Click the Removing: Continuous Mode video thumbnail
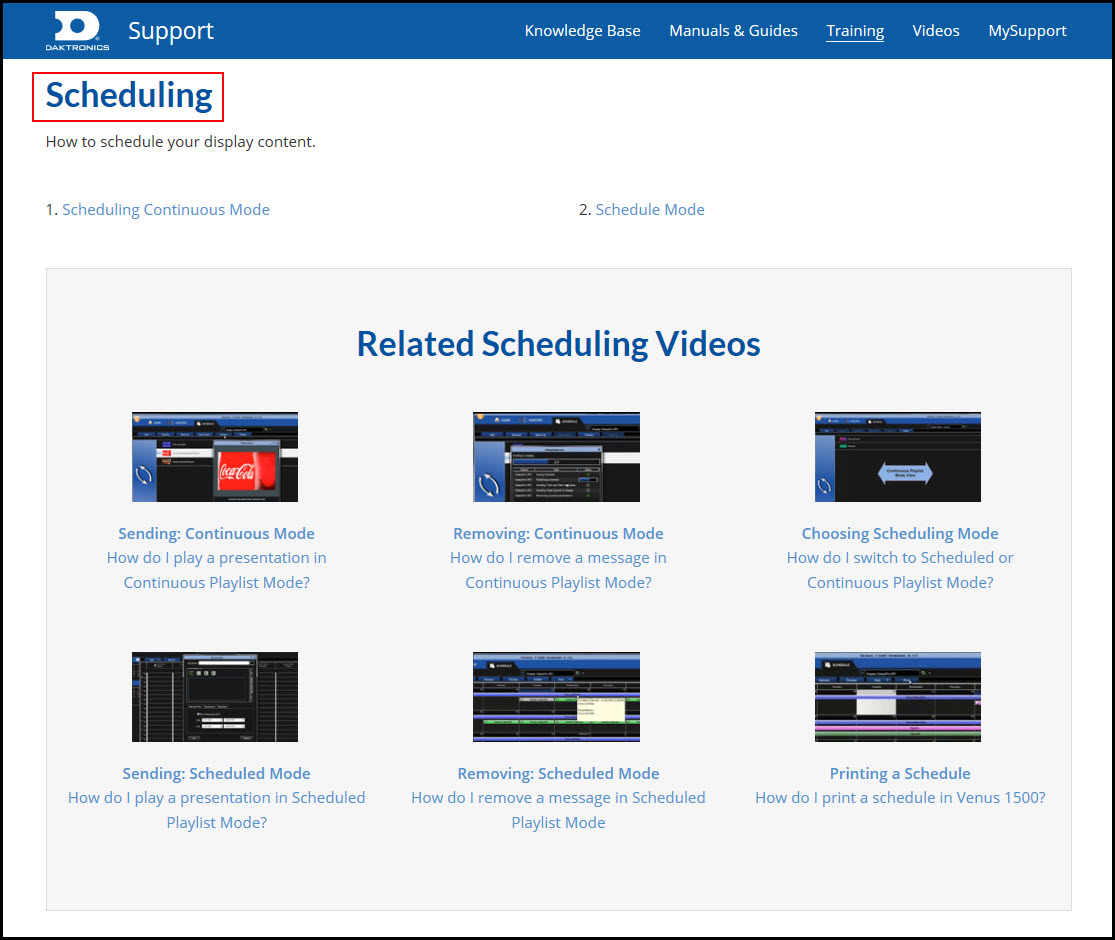1115x940 pixels. [556, 456]
